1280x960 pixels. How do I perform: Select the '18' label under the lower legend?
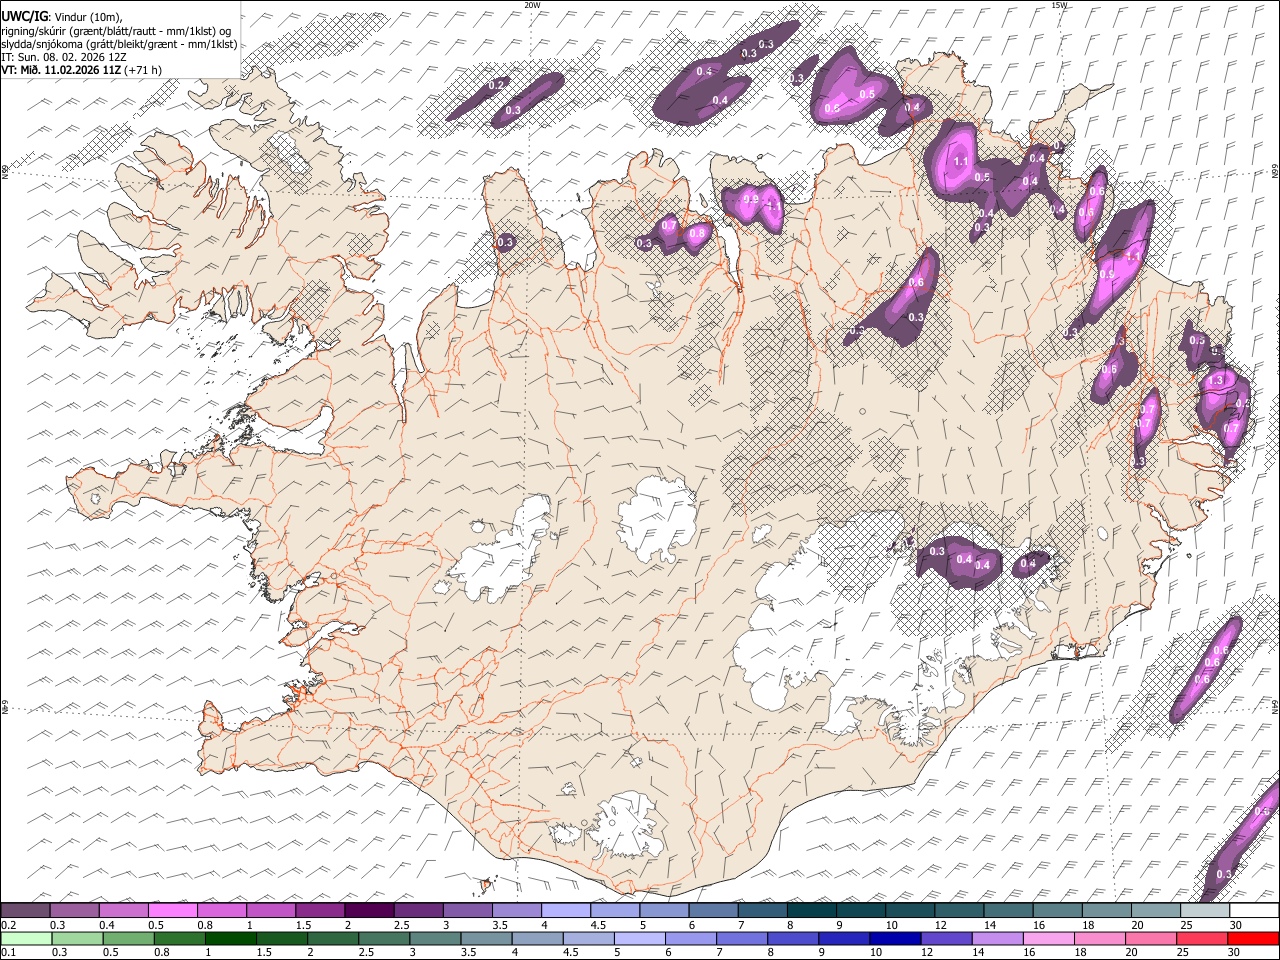pyautogui.click(x=1081, y=952)
